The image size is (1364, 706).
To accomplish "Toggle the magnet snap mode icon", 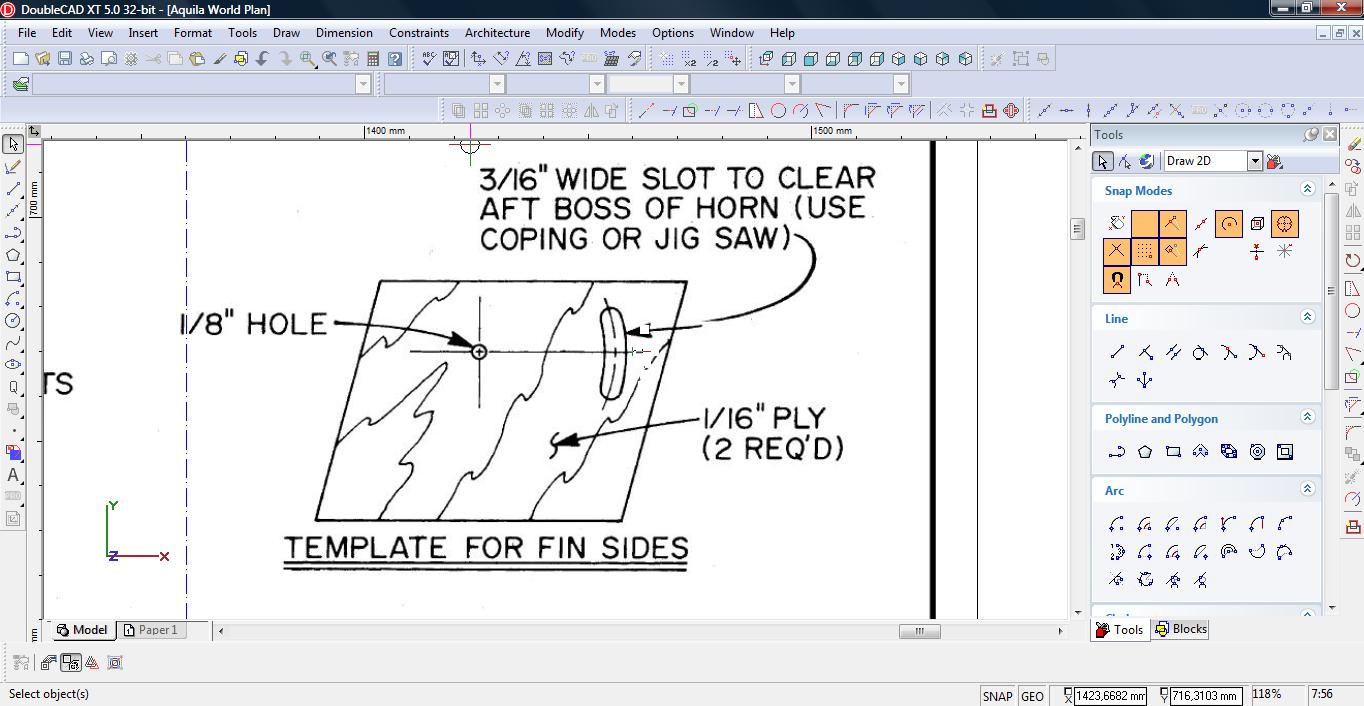I will [x=1117, y=280].
